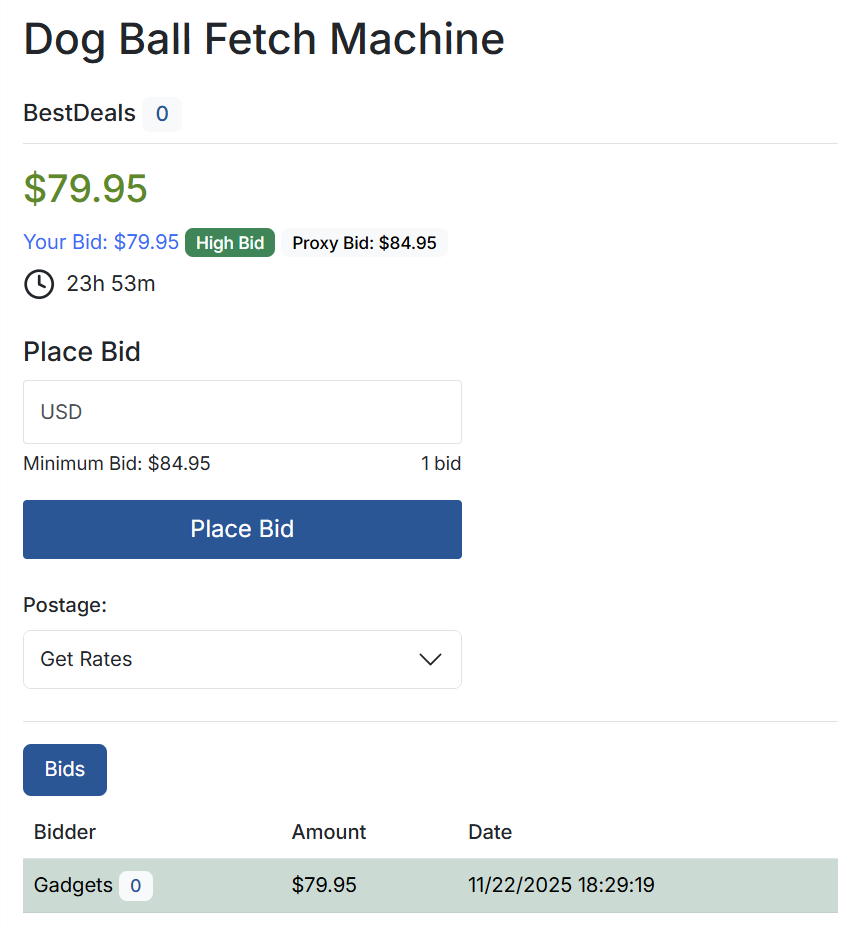Click the BestDeals feedback score badge
The width and height of the screenshot is (856, 931).
point(162,114)
